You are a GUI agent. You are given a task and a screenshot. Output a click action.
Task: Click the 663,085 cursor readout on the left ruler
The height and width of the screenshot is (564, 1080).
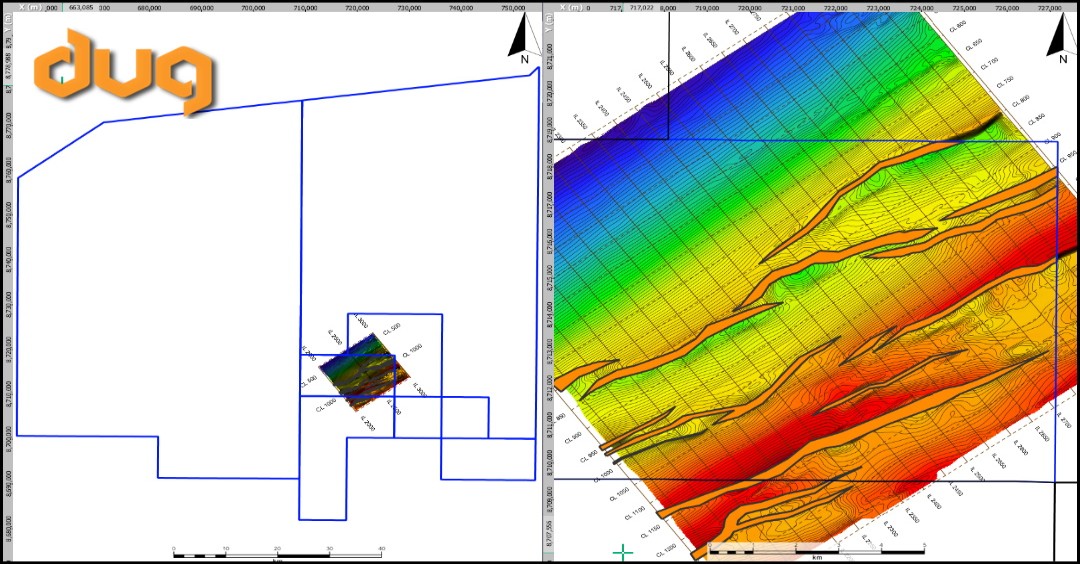pyautogui.click(x=81, y=7)
